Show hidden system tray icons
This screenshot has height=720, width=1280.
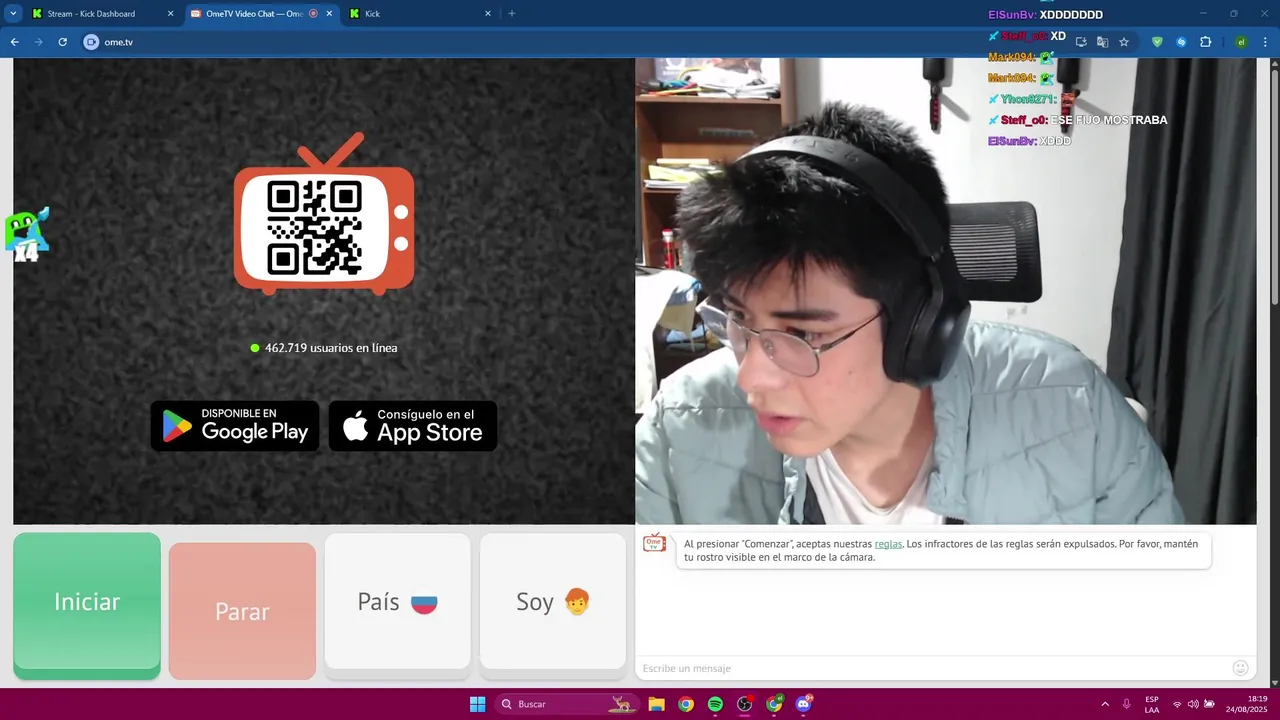[1105, 704]
